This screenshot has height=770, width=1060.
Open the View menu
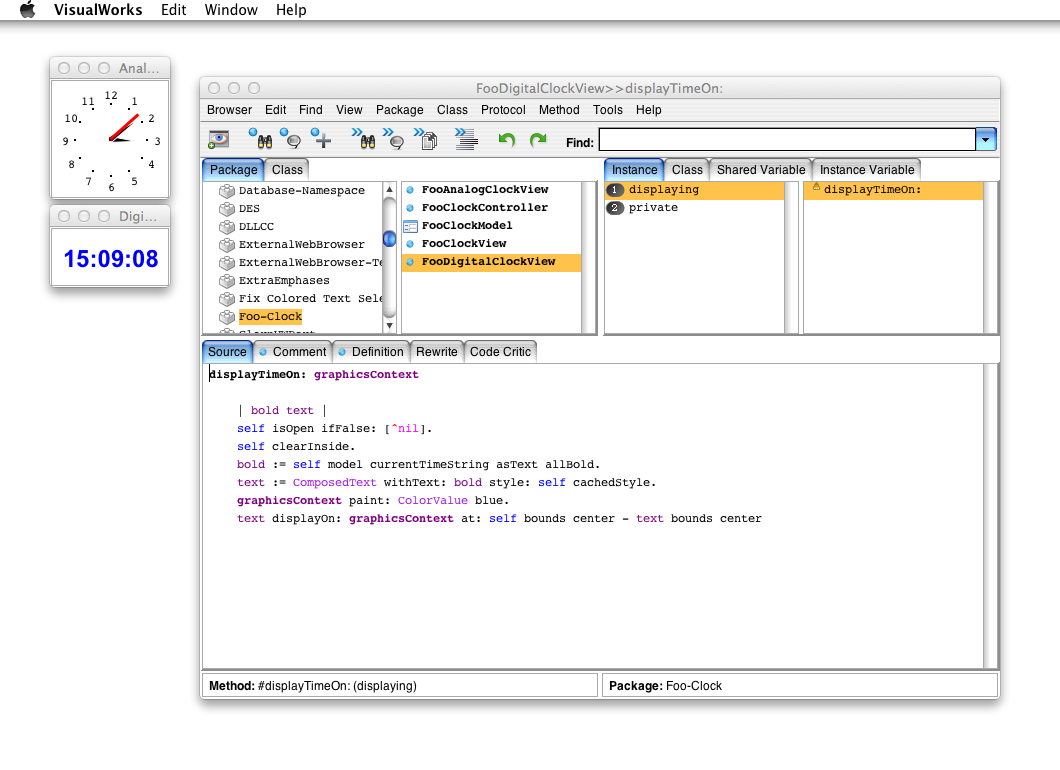coord(349,110)
